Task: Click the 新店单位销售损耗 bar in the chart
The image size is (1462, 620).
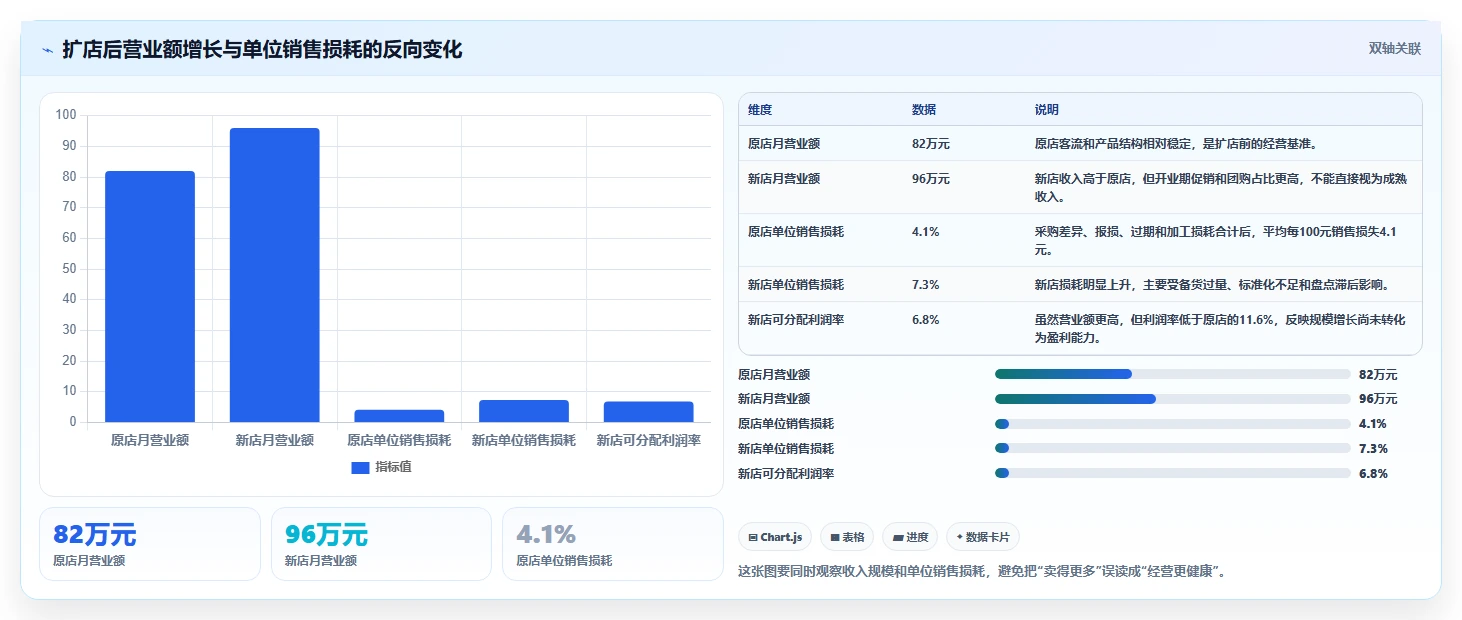Action: pos(524,411)
